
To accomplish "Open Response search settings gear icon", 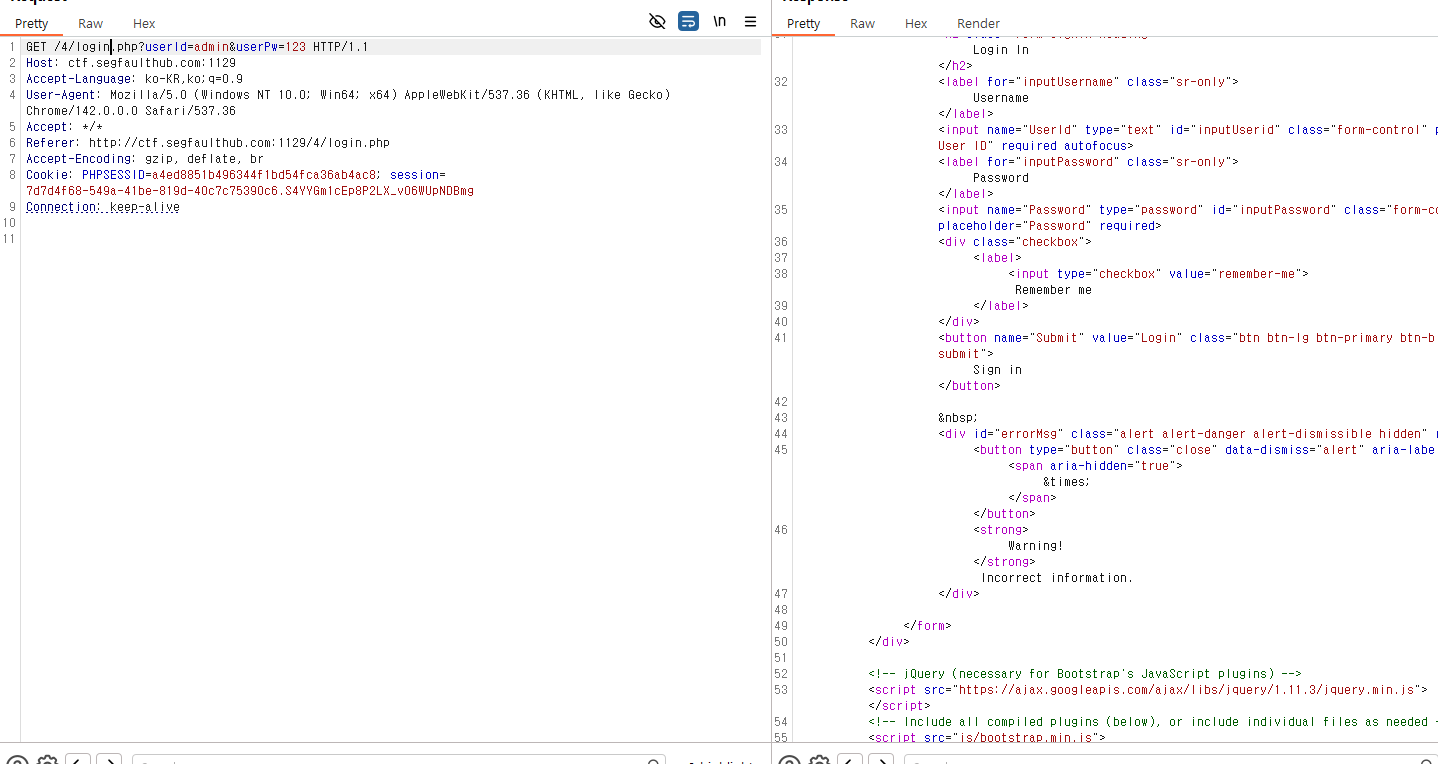I will pyautogui.click(x=819, y=761).
